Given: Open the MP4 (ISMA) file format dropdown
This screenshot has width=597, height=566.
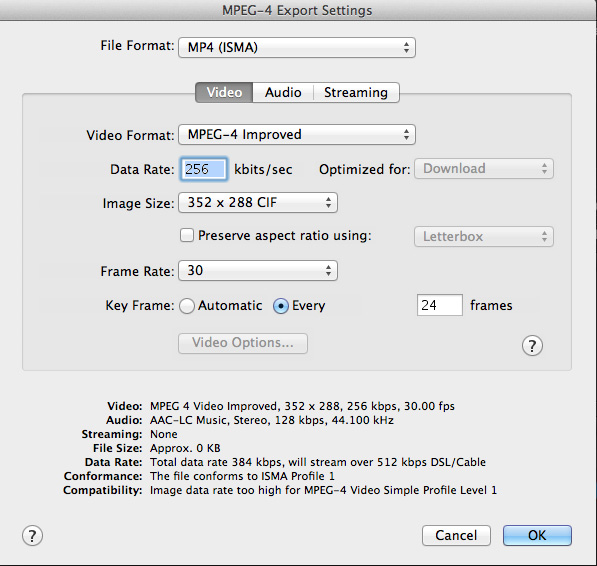Looking at the screenshot, I should (297, 48).
